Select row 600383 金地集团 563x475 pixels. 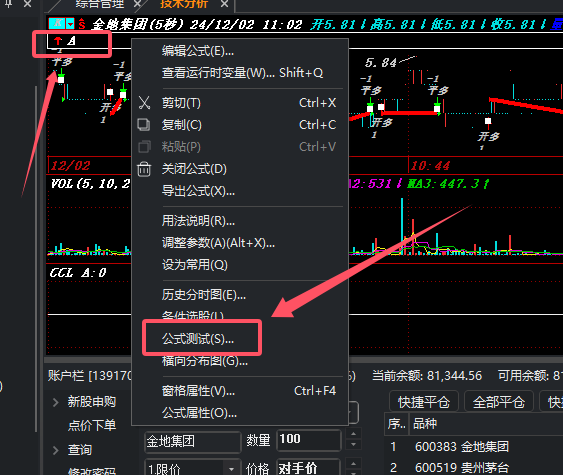point(474,447)
